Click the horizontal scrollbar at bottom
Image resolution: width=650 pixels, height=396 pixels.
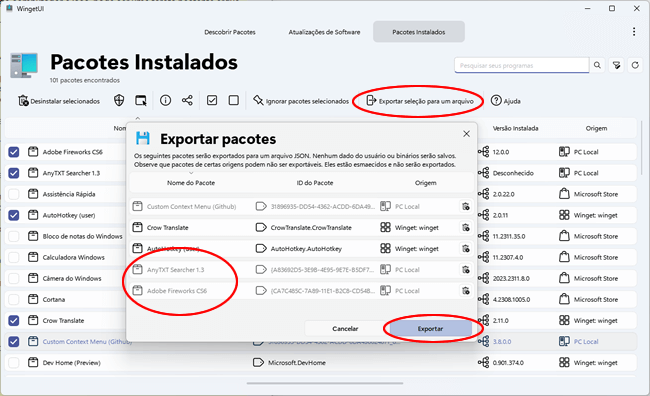[x=325, y=383]
